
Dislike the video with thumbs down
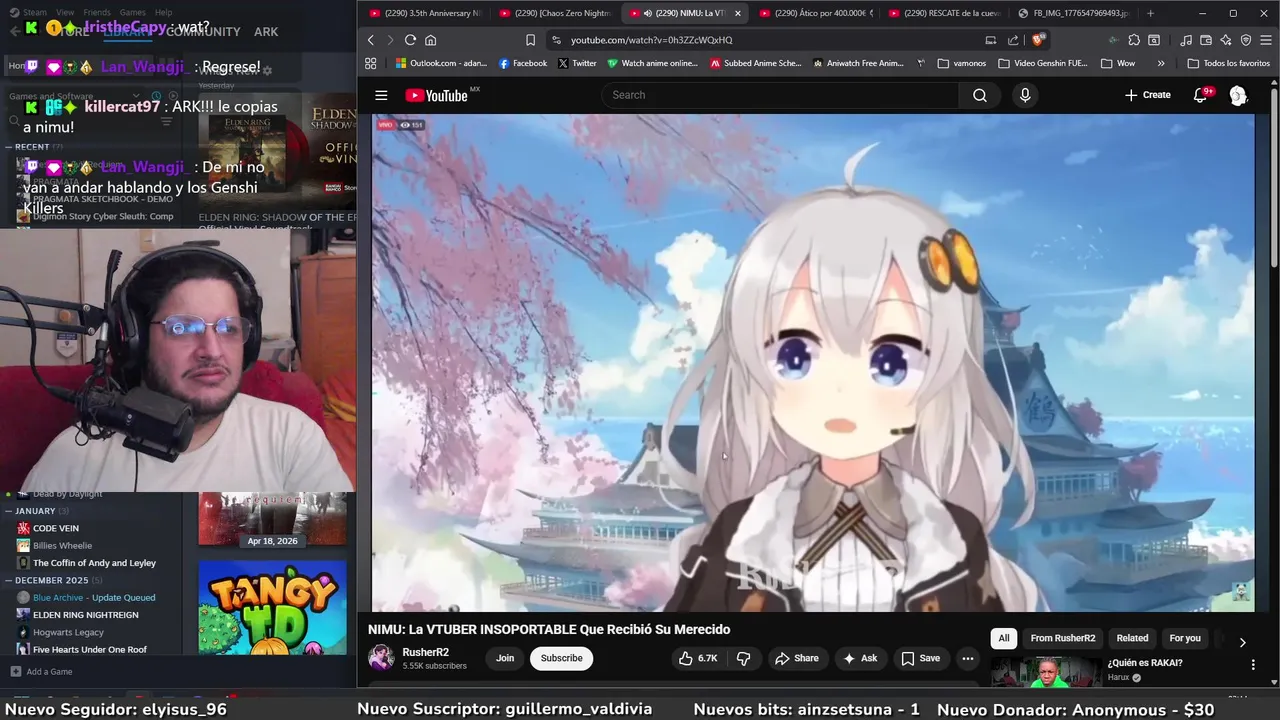[743, 658]
